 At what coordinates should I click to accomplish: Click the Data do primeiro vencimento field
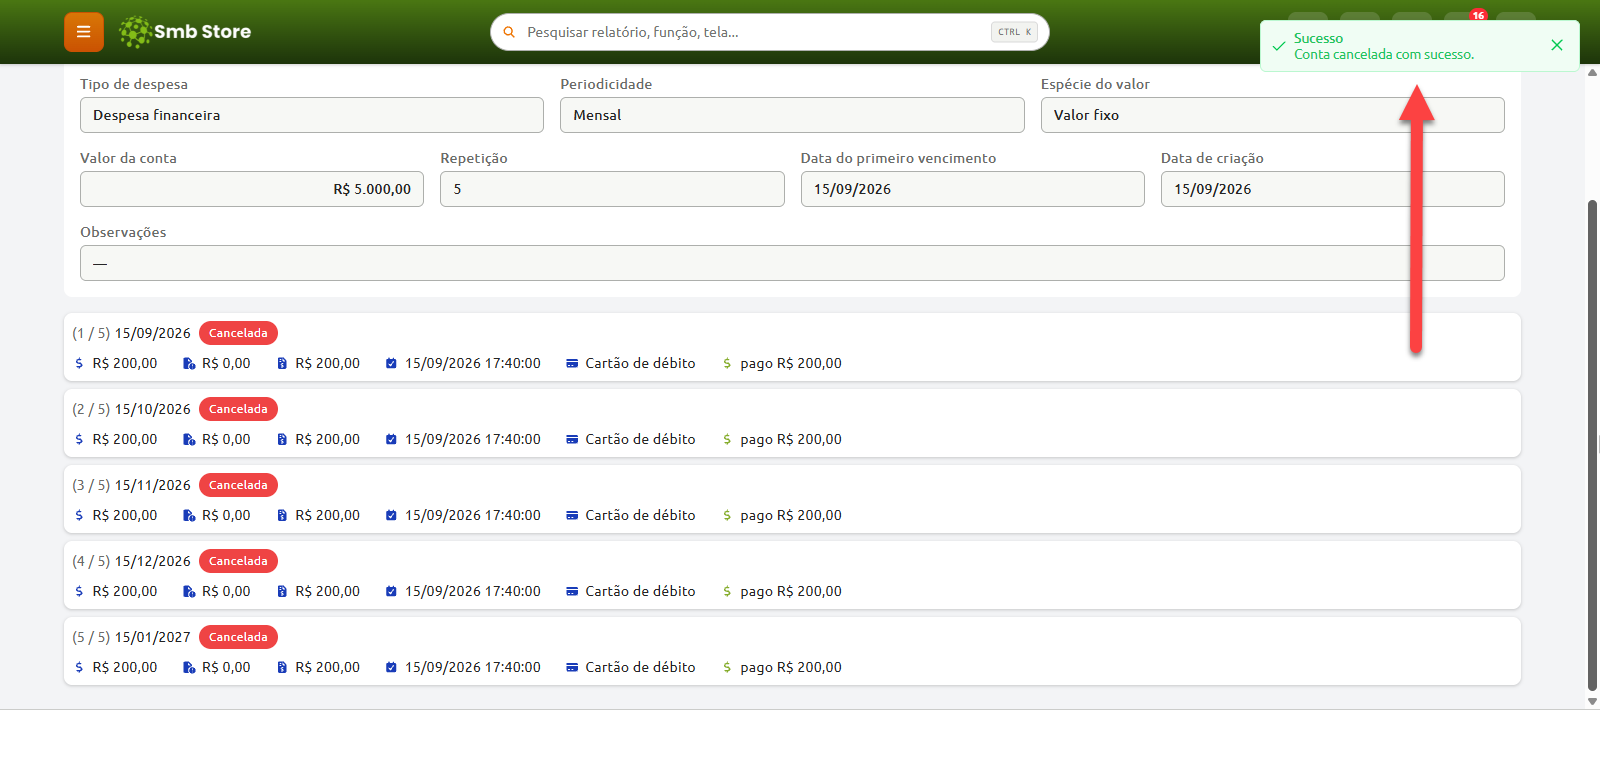[972, 189]
